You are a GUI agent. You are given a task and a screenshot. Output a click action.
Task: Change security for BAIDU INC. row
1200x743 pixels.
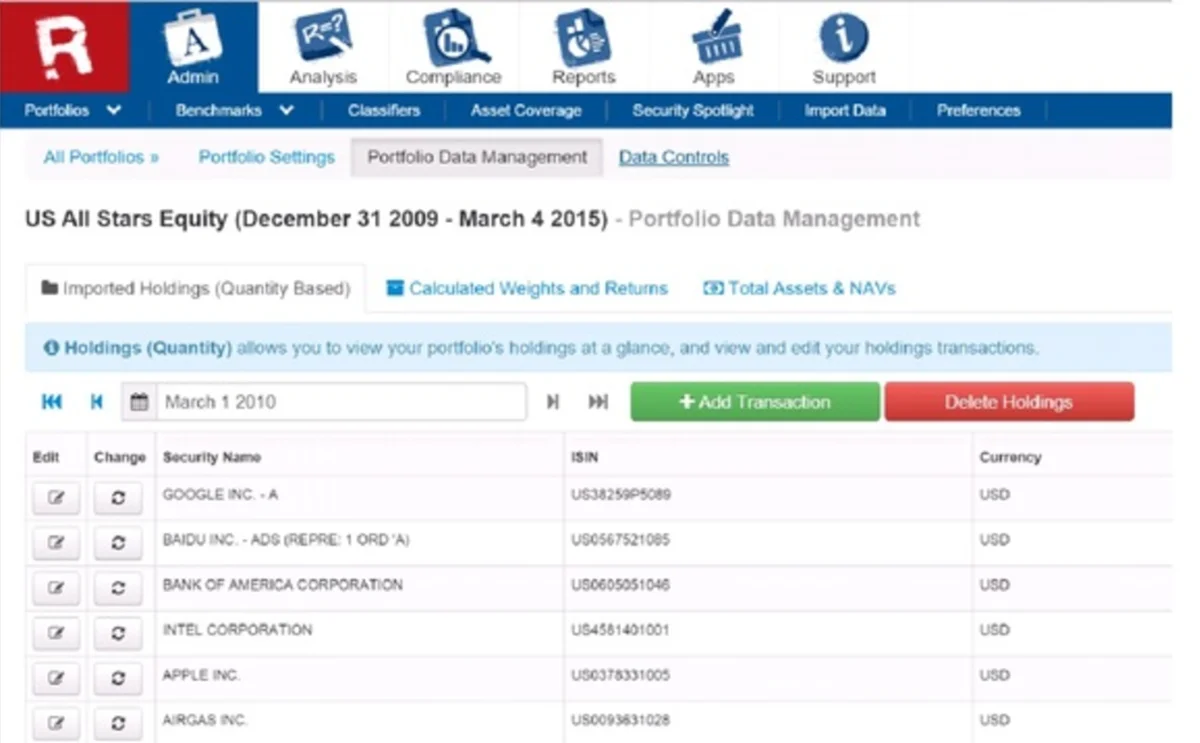pyautogui.click(x=118, y=543)
